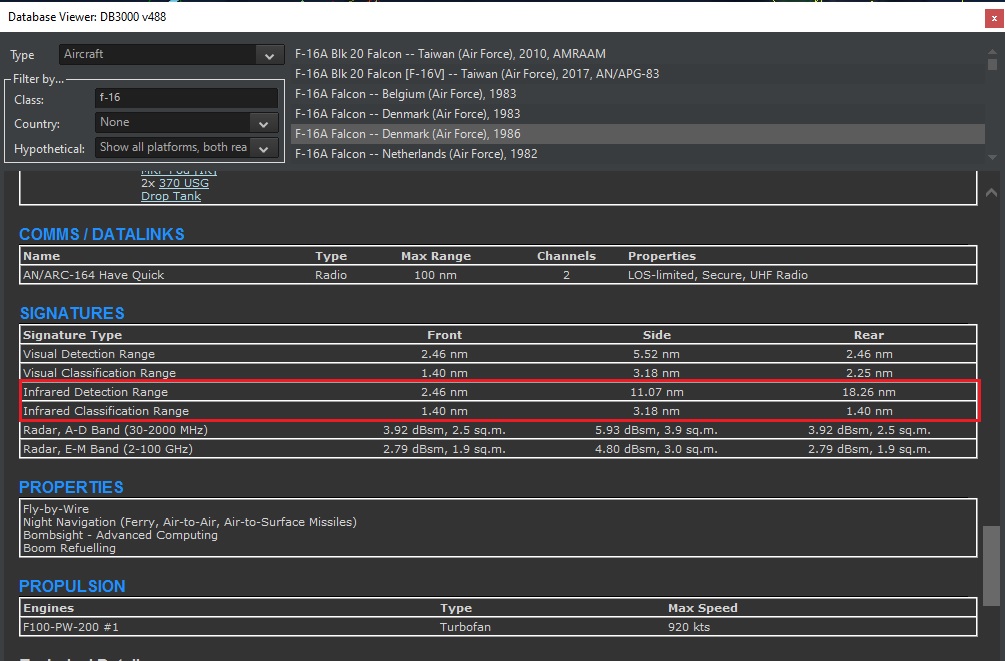Viewport: 1005px width, 661px height.
Task: Select F-16A Blk 20 Falcon [F-16V] Taiwan 2017
Action: point(476,74)
